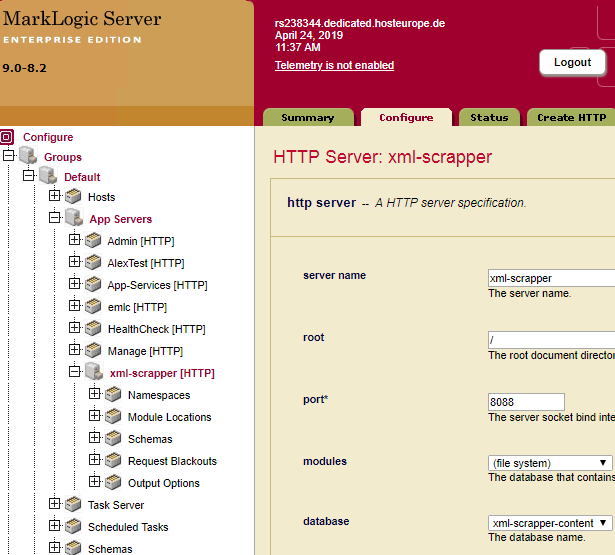Click the Scheduled Tasks package icon
This screenshot has height=555, width=615.
pos(73,526)
